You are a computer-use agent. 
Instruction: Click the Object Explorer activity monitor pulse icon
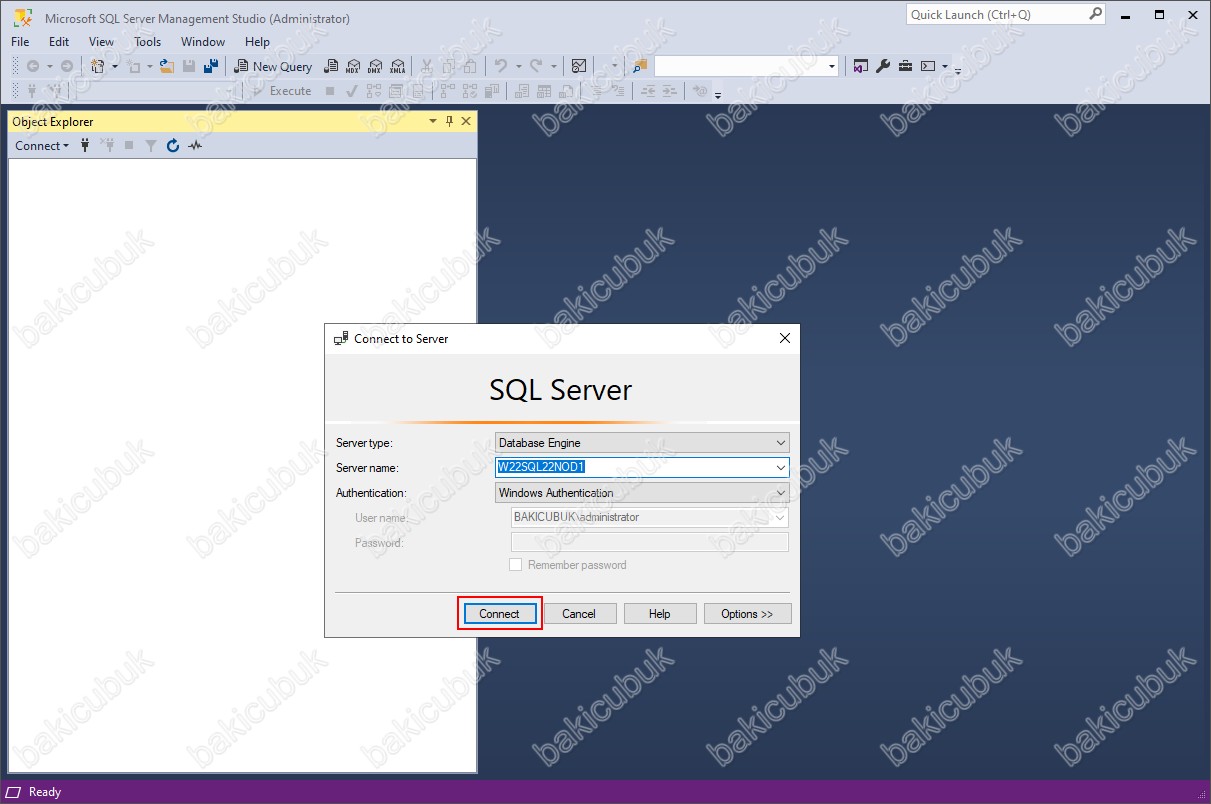point(195,146)
